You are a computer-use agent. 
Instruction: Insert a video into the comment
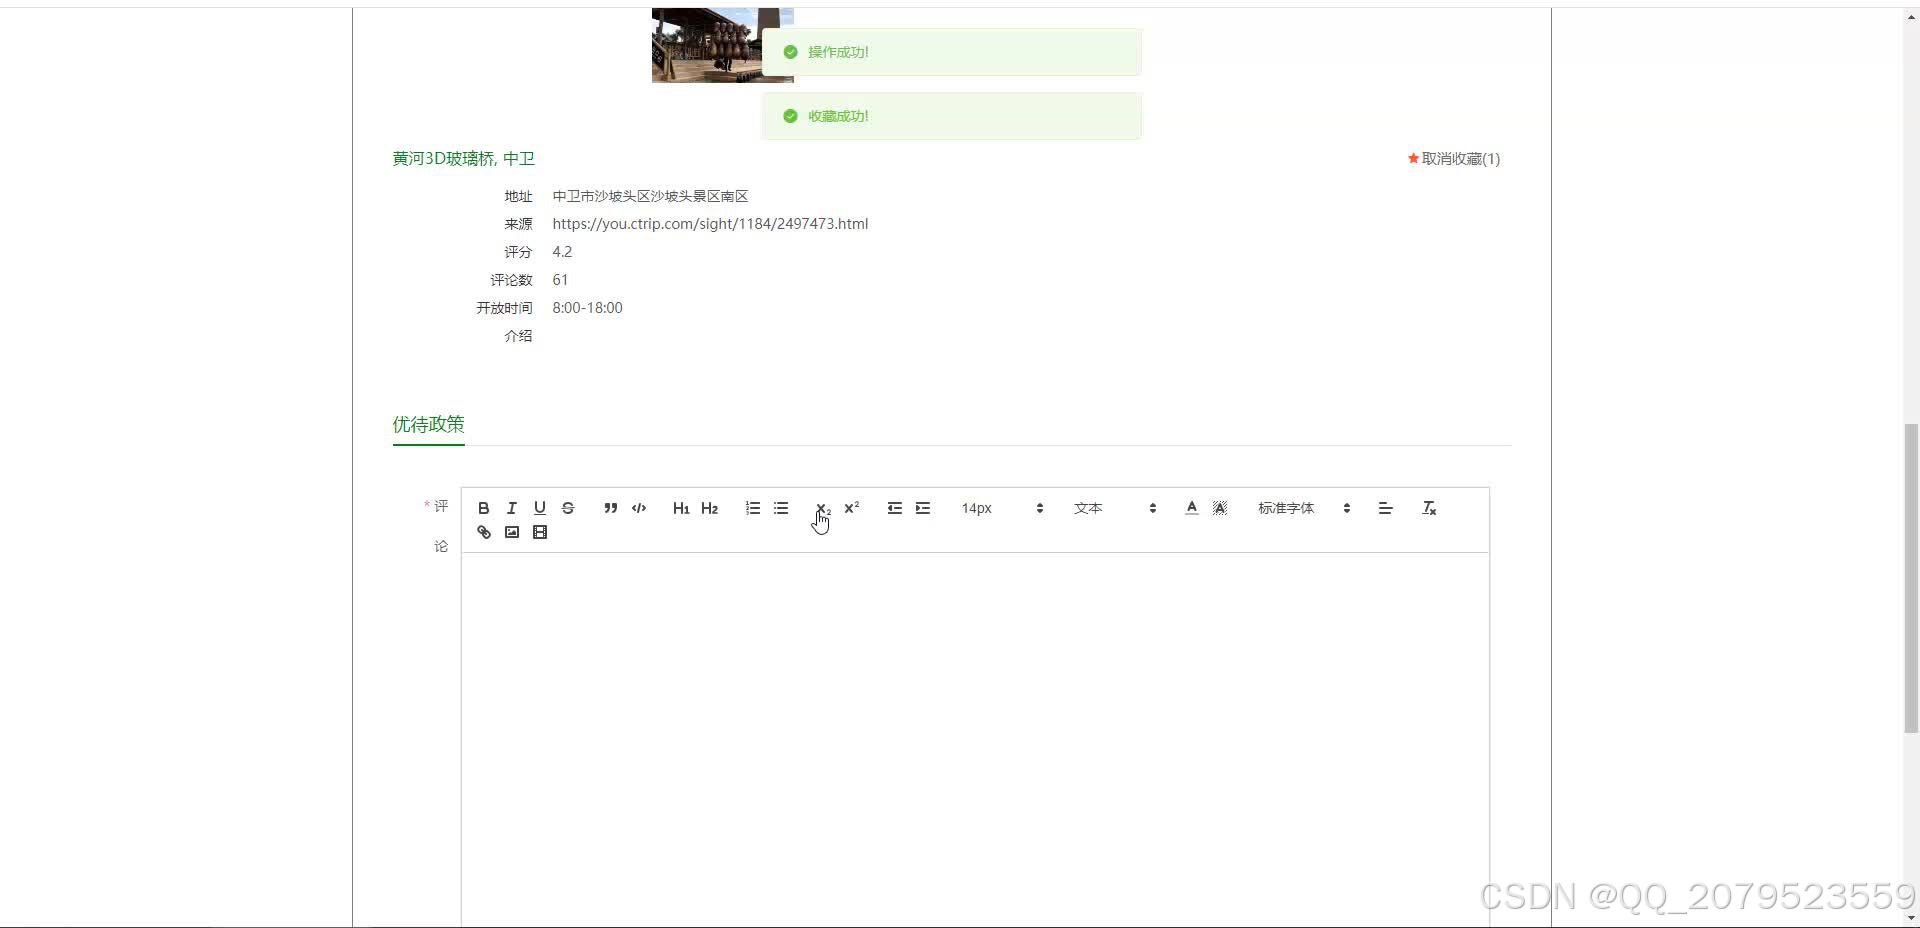click(x=540, y=532)
